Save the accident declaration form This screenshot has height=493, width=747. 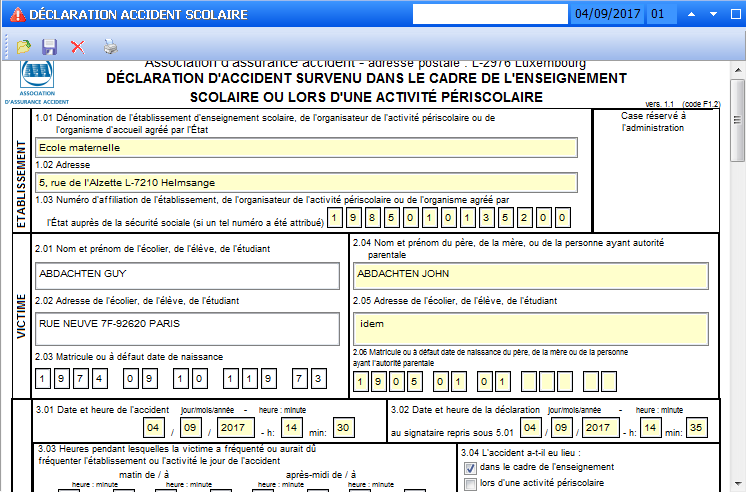49,46
